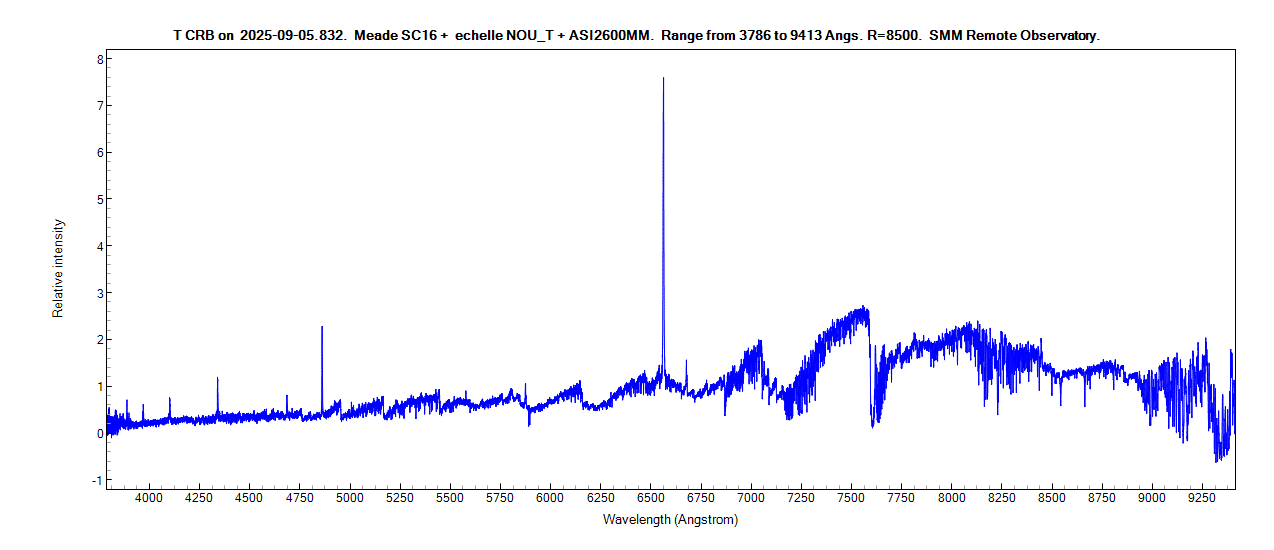
Task: Click the 7000 tick label on x-axis
Action: [x=750, y=497]
